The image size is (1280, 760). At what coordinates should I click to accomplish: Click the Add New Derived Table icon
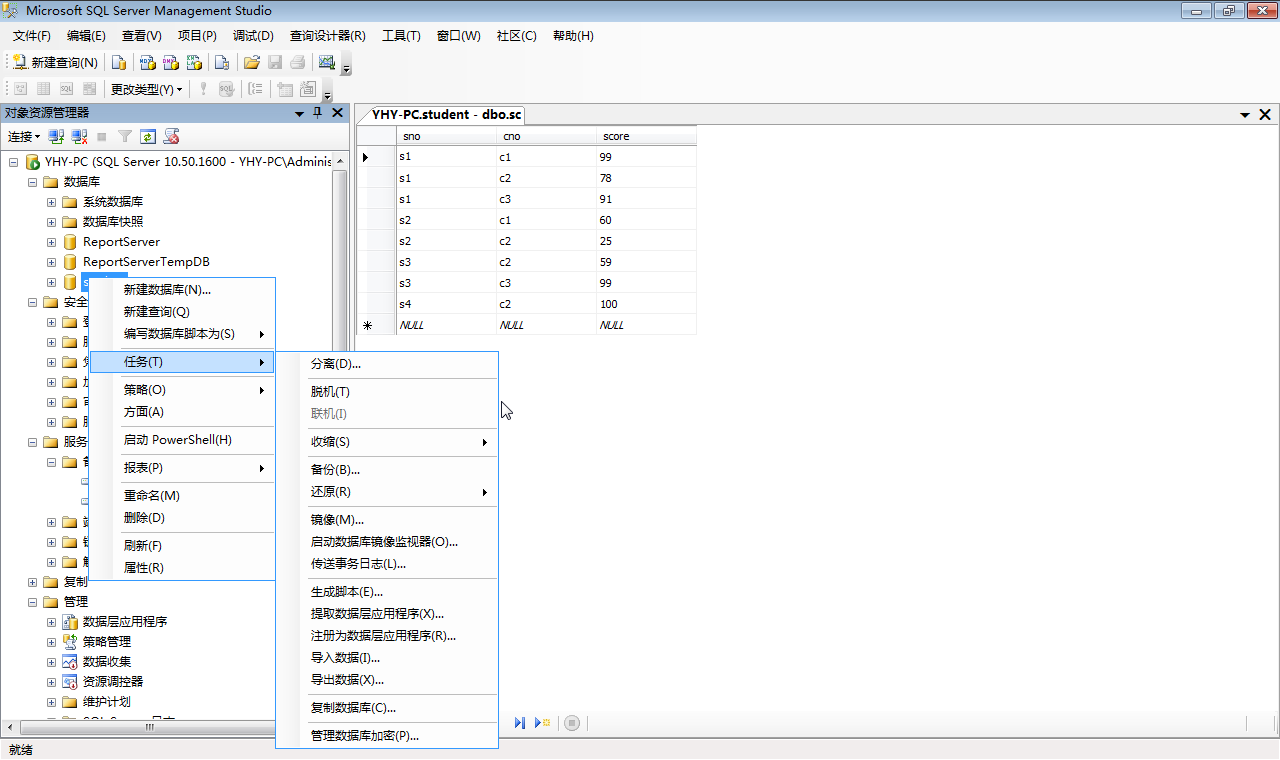pyautogui.click(x=309, y=89)
